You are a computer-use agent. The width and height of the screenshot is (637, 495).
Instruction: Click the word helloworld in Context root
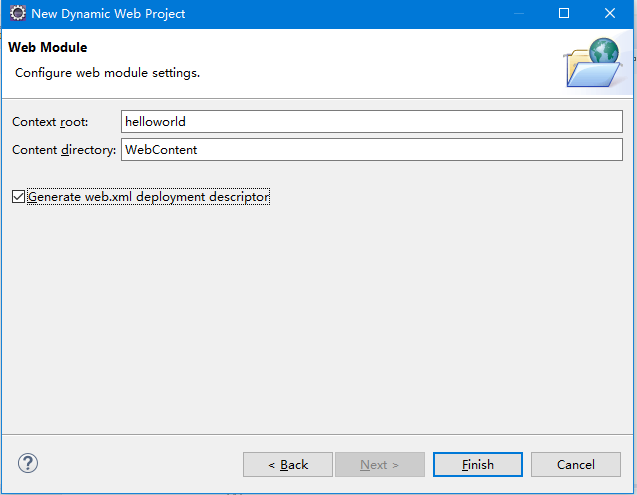(x=155, y=122)
